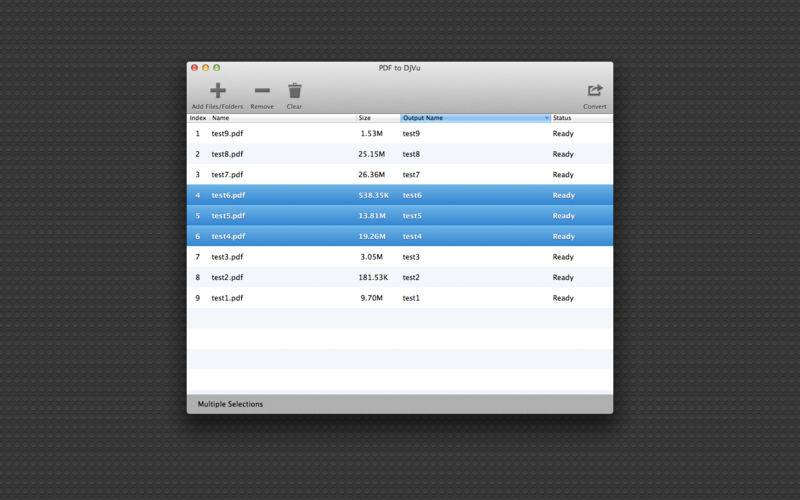Click the 1.53M size cell
The image size is (800, 500).
click(371, 134)
